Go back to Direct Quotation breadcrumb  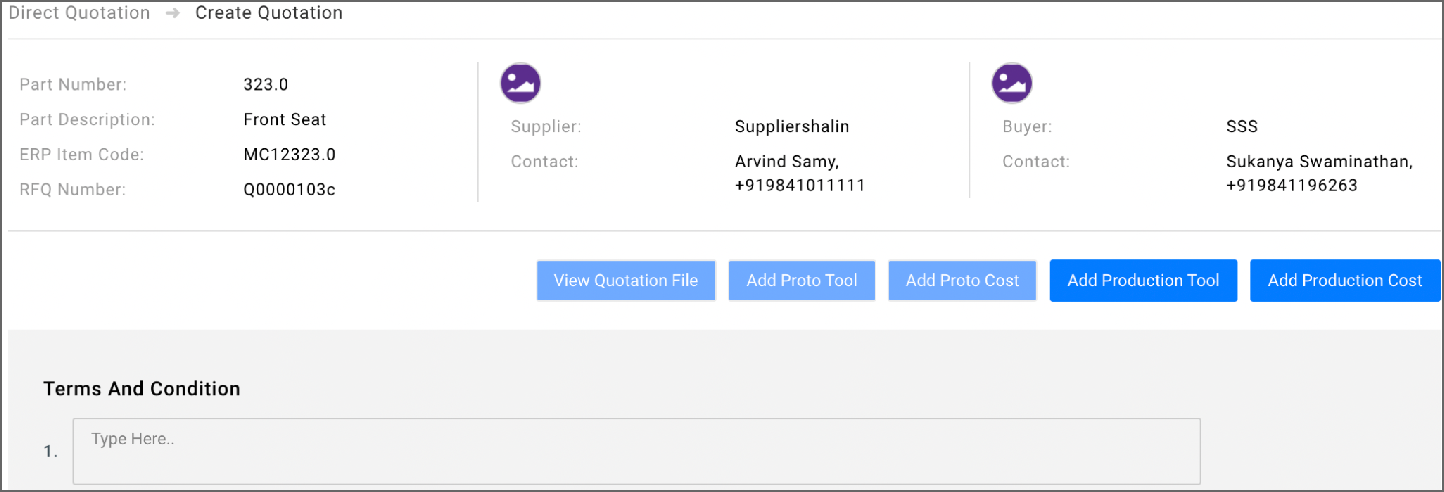pyautogui.click(x=79, y=14)
